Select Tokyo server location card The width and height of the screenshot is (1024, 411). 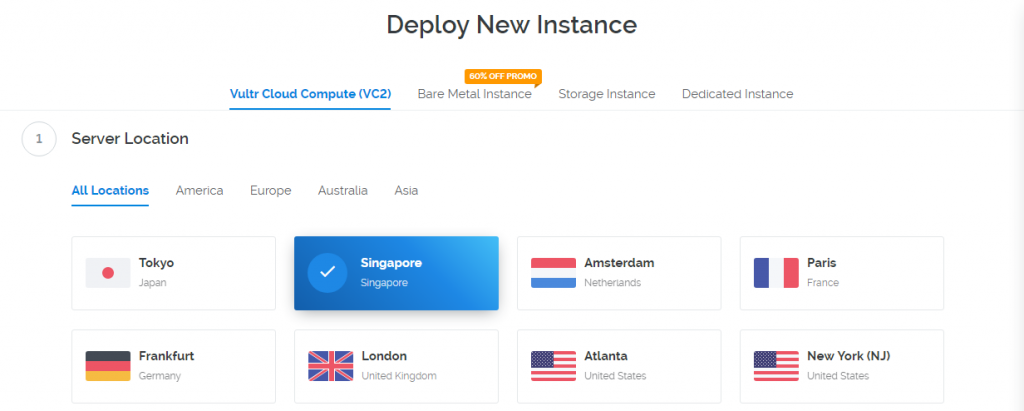coord(174,273)
